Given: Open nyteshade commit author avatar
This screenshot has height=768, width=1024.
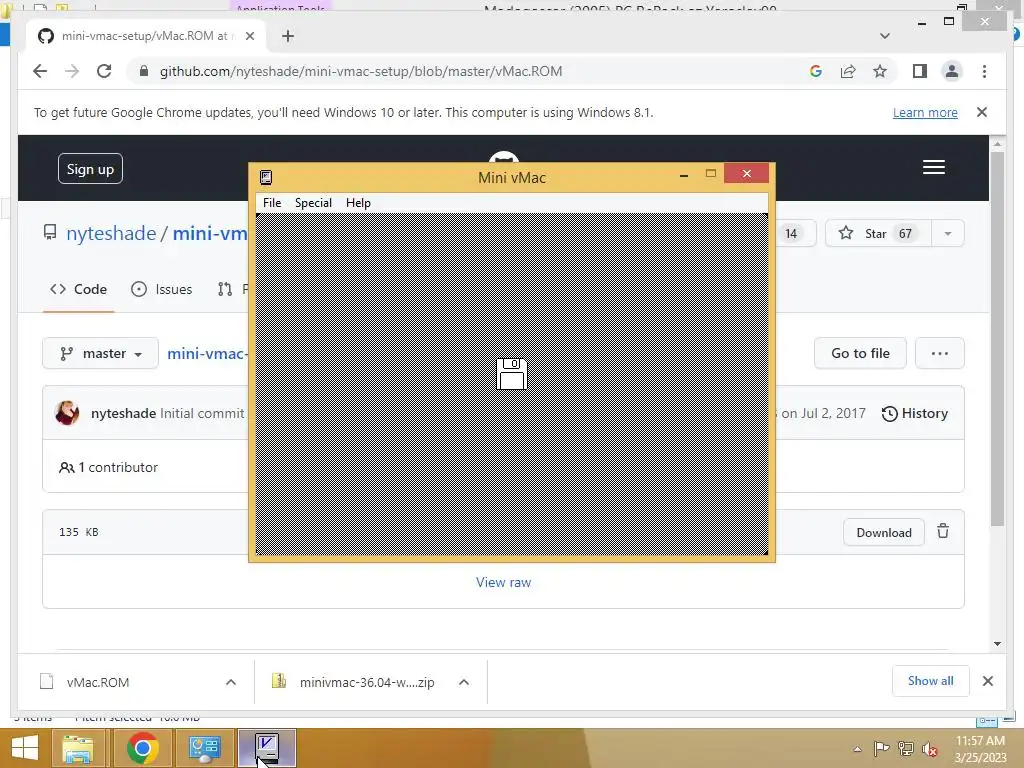Looking at the screenshot, I should point(67,413).
